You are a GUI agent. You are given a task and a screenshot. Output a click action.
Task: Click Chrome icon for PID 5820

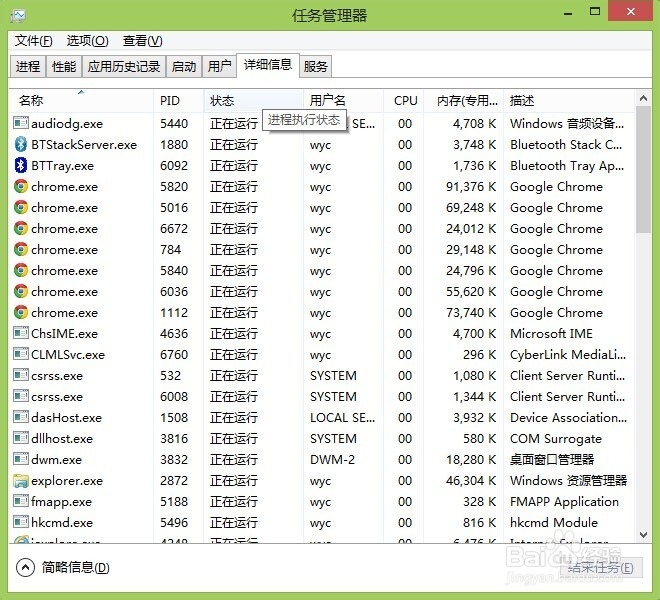pos(21,186)
